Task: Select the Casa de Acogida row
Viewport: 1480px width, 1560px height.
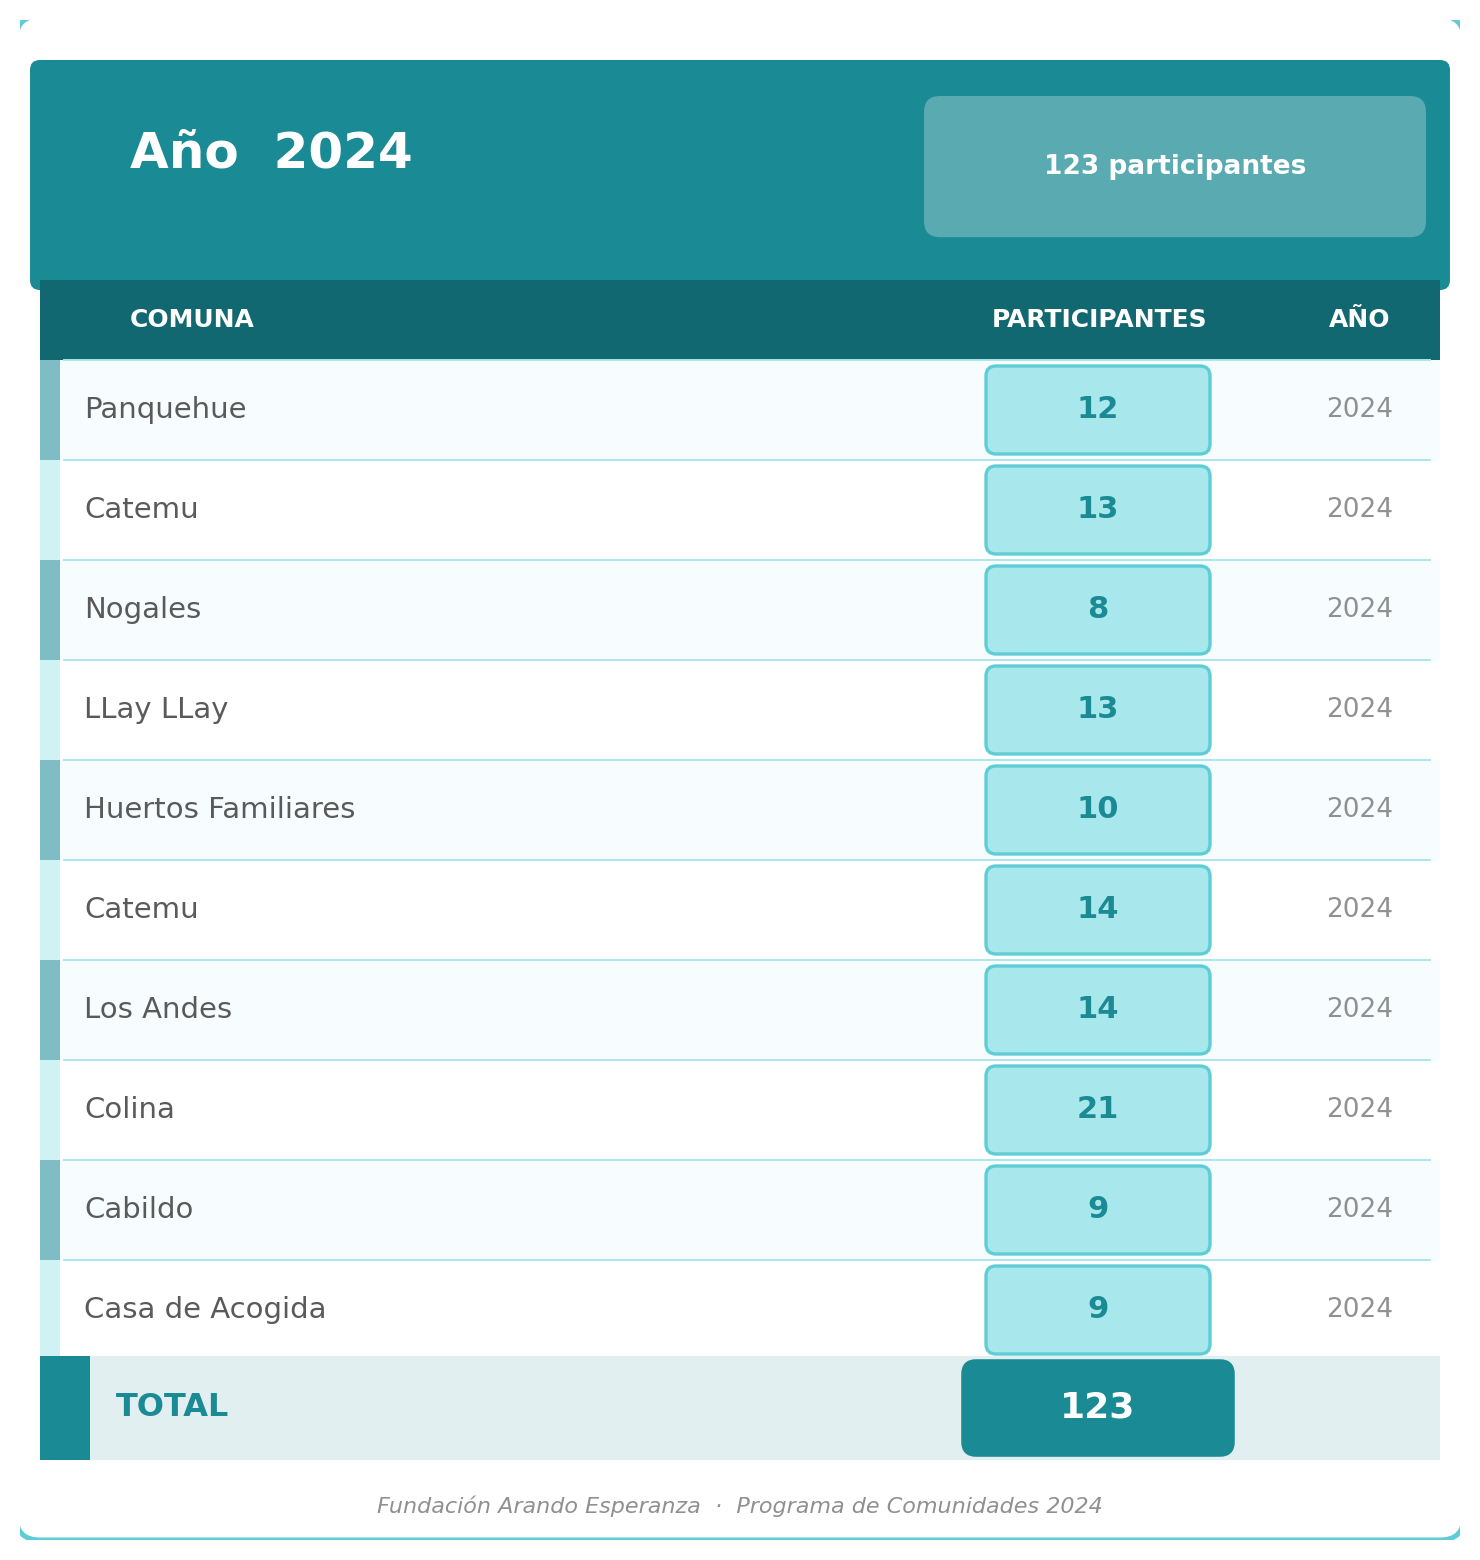Action: [x=740, y=1310]
